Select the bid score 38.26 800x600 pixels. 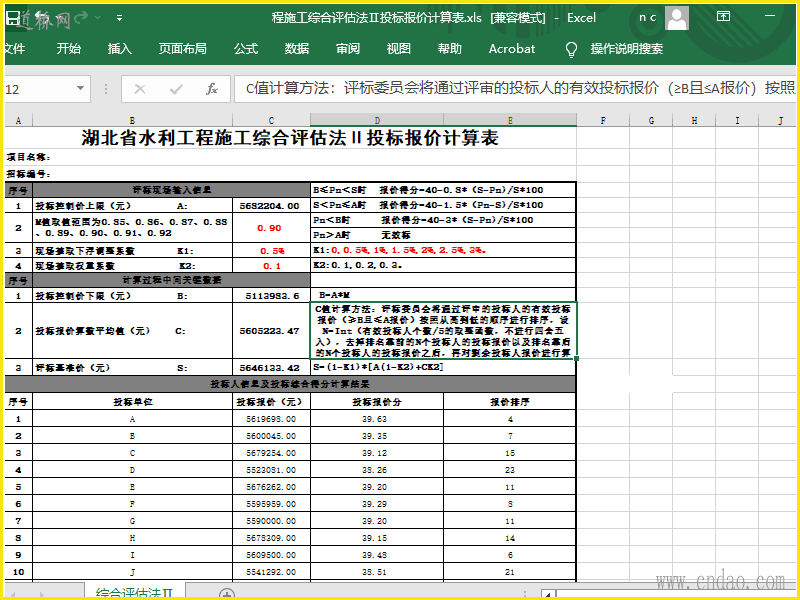tap(377, 470)
